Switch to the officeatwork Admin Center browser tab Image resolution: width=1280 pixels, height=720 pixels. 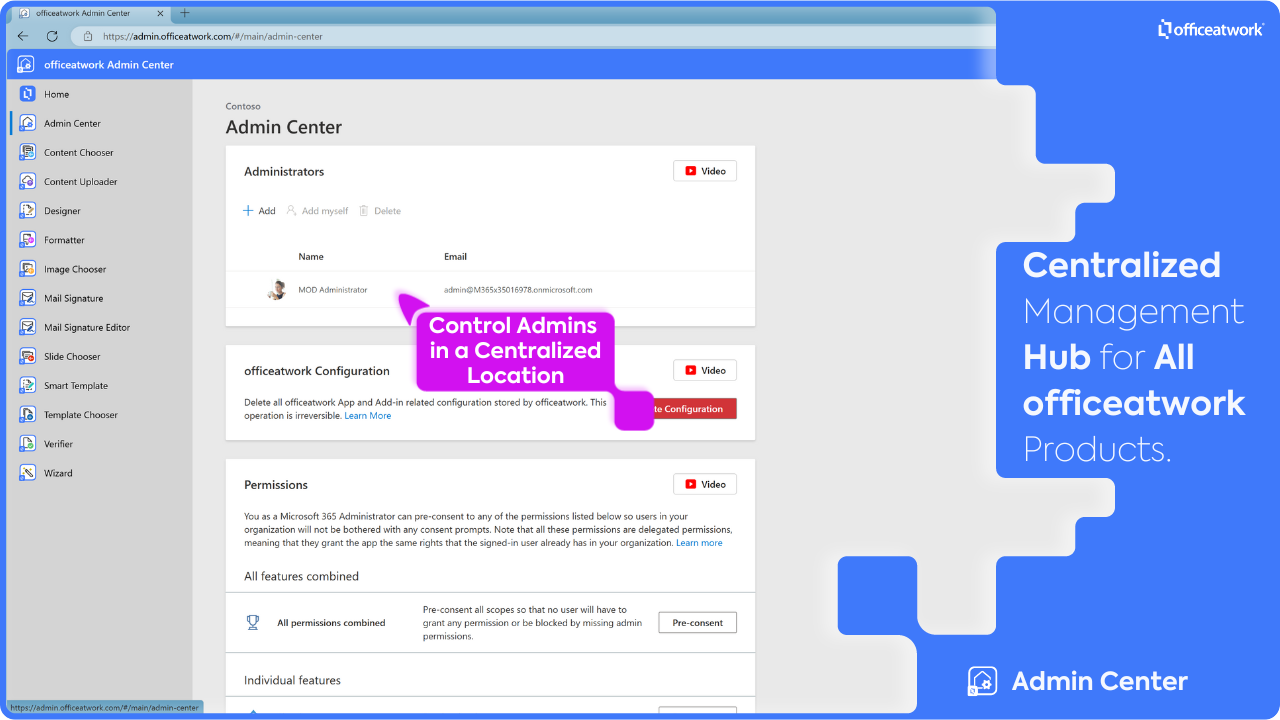[x=90, y=13]
